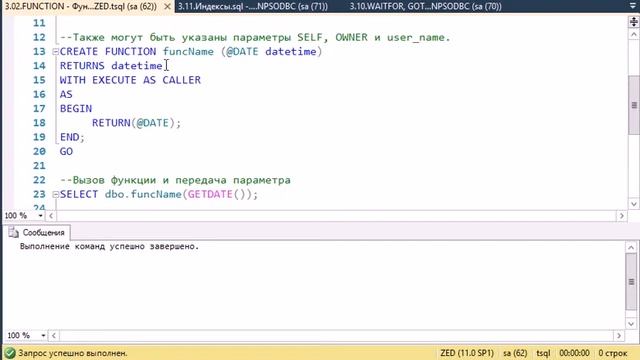
Task: Click editor horizontal scrollbar left arrow
Action: [x=51, y=216]
